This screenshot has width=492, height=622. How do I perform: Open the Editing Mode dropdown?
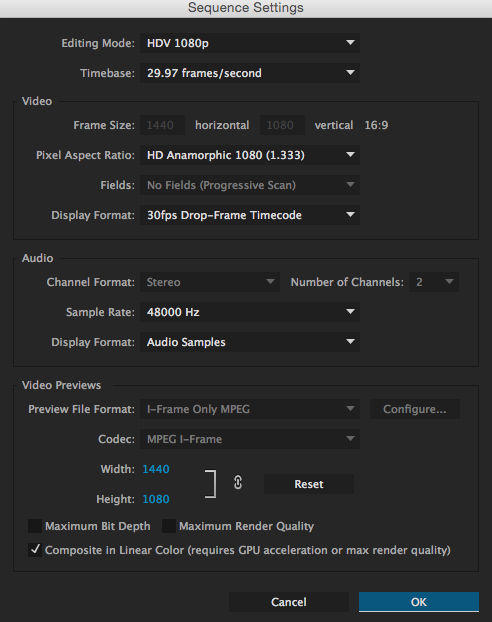tap(250, 43)
